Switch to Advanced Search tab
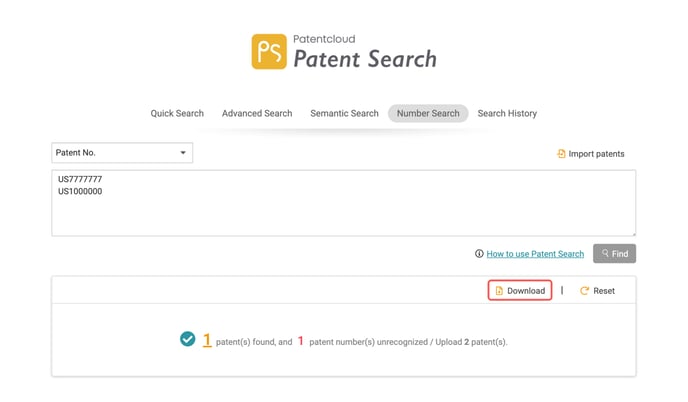 pyautogui.click(x=257, y=113)
